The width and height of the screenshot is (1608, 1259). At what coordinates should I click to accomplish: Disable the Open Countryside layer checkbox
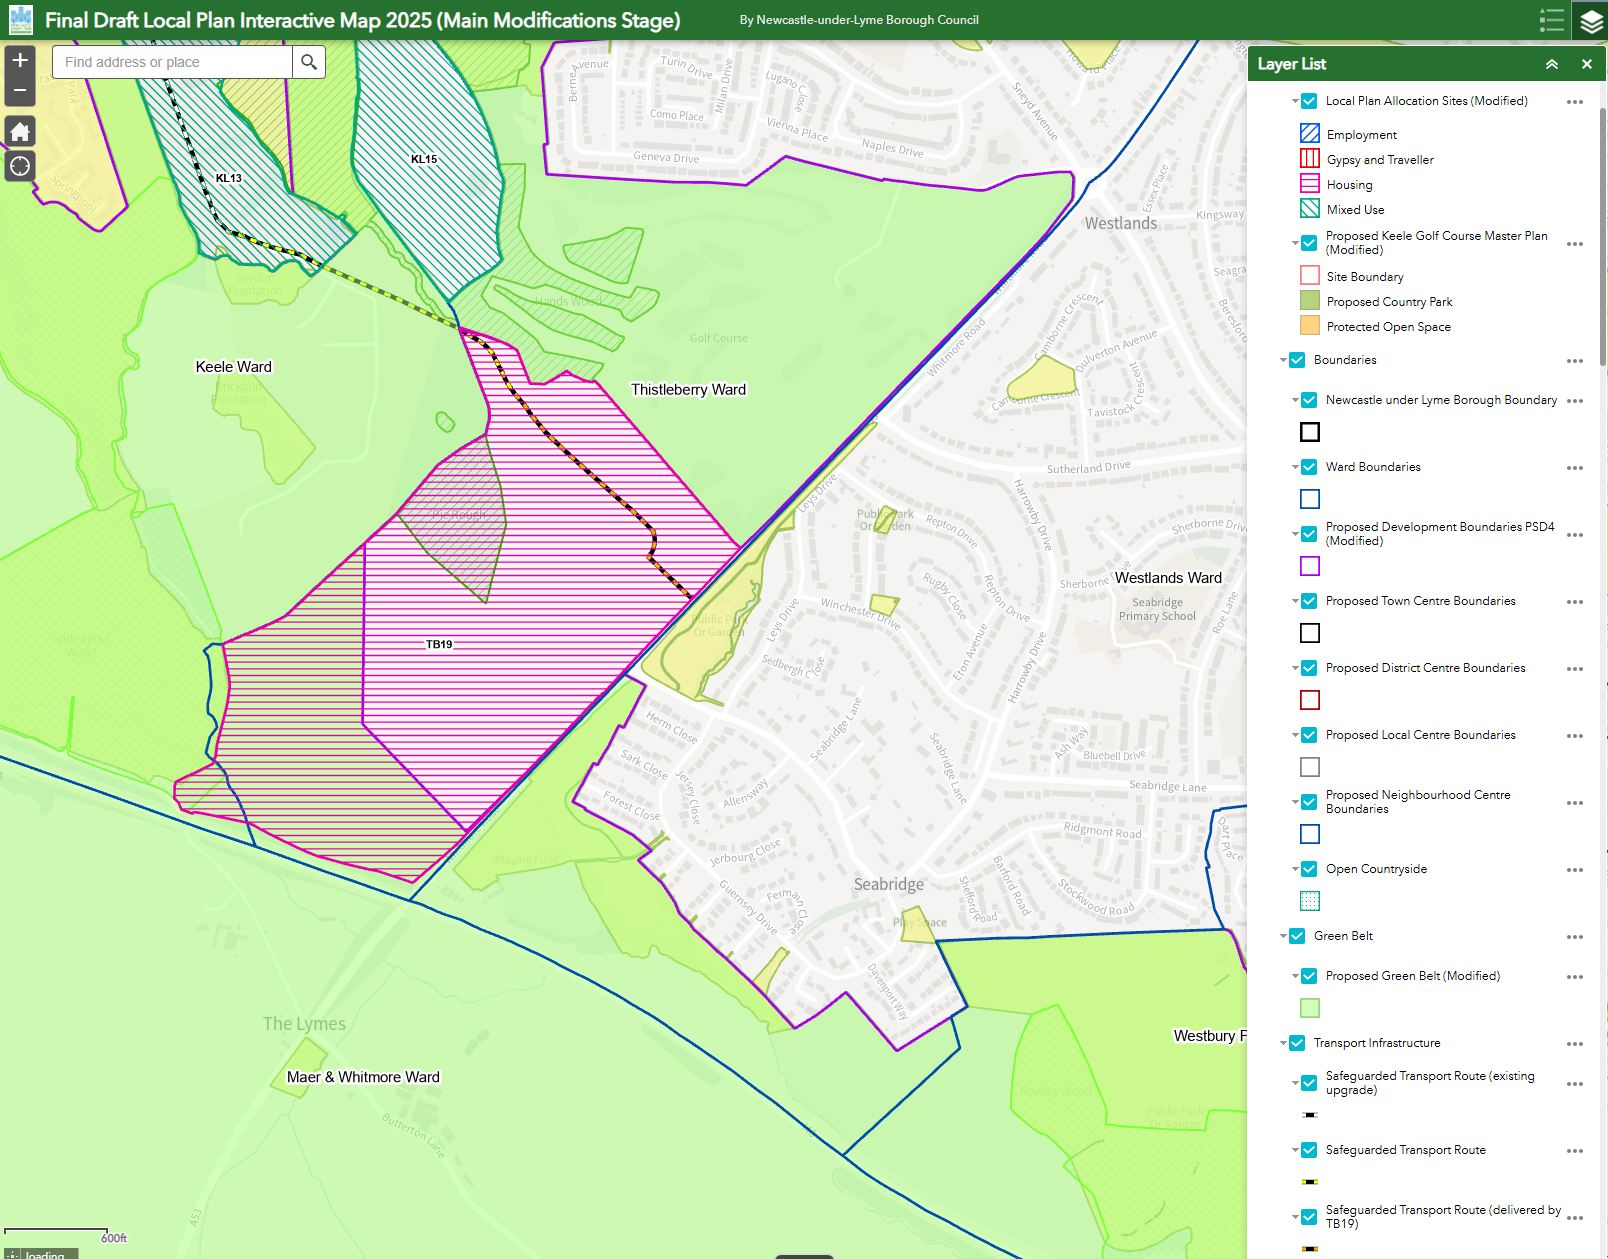tap(1309, 869)
